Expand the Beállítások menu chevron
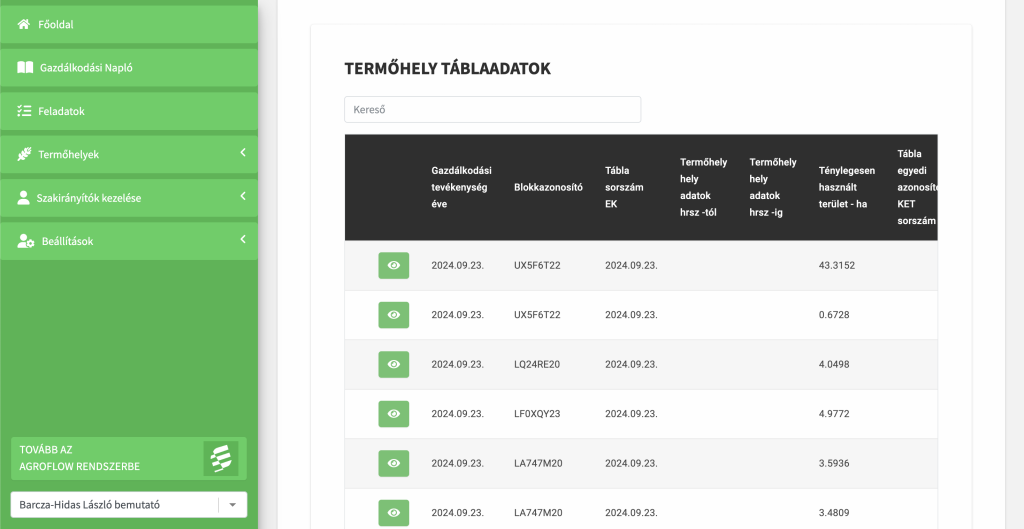This screenshot has width=1024, height=529. (242, 240)
